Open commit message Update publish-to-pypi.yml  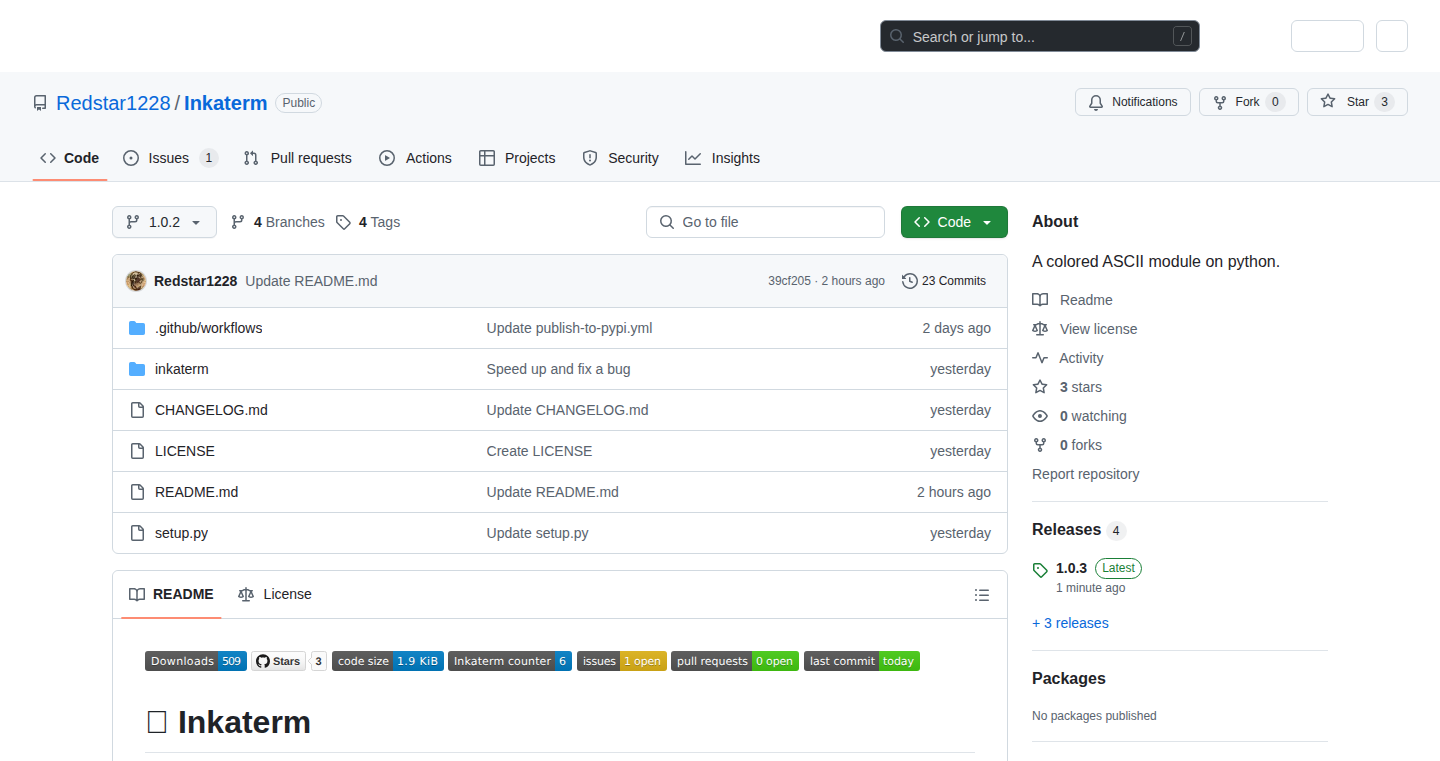point(569,328)
